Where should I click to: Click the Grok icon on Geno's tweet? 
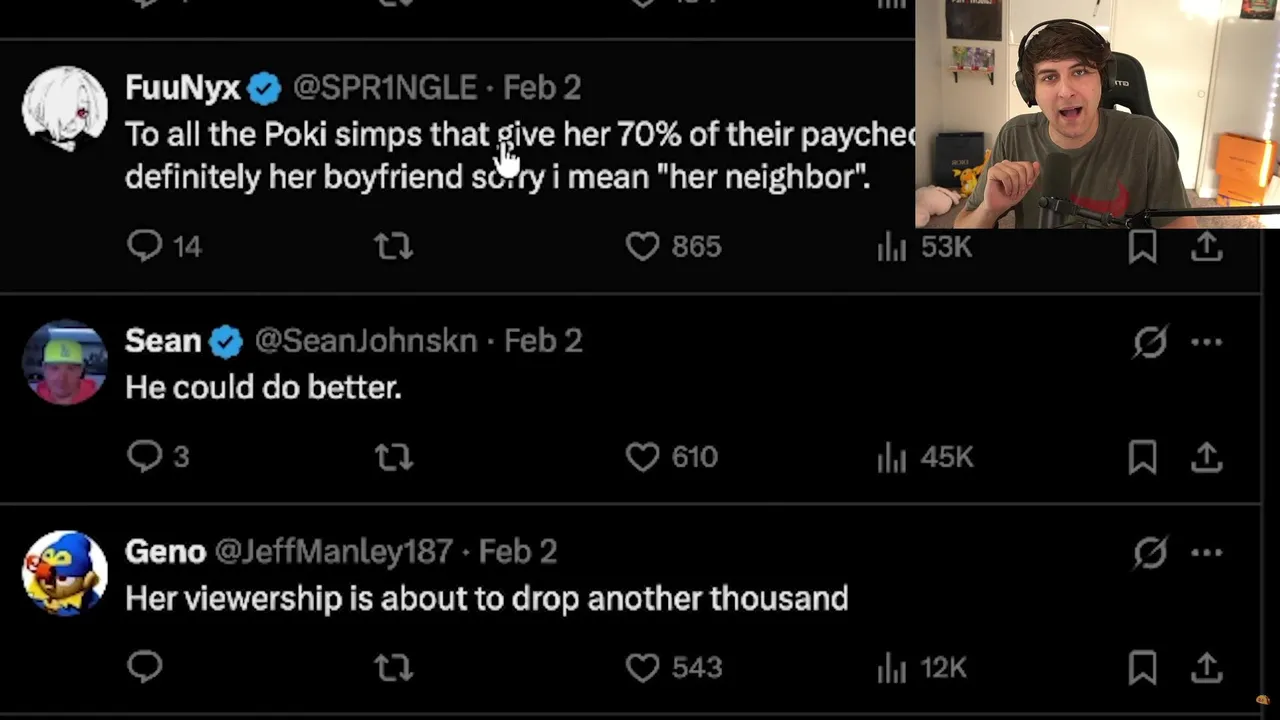point(1150,552)
